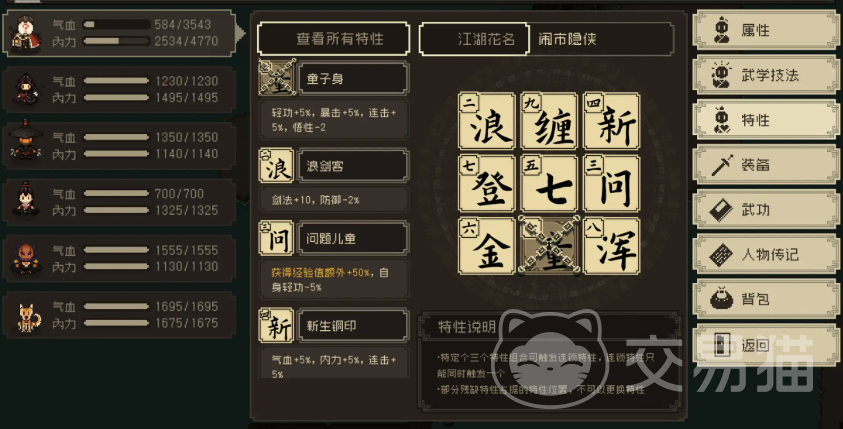Select 童子身 trait entry in list
The height and width of the screenshot is (429, 843).
pos(353,78)
